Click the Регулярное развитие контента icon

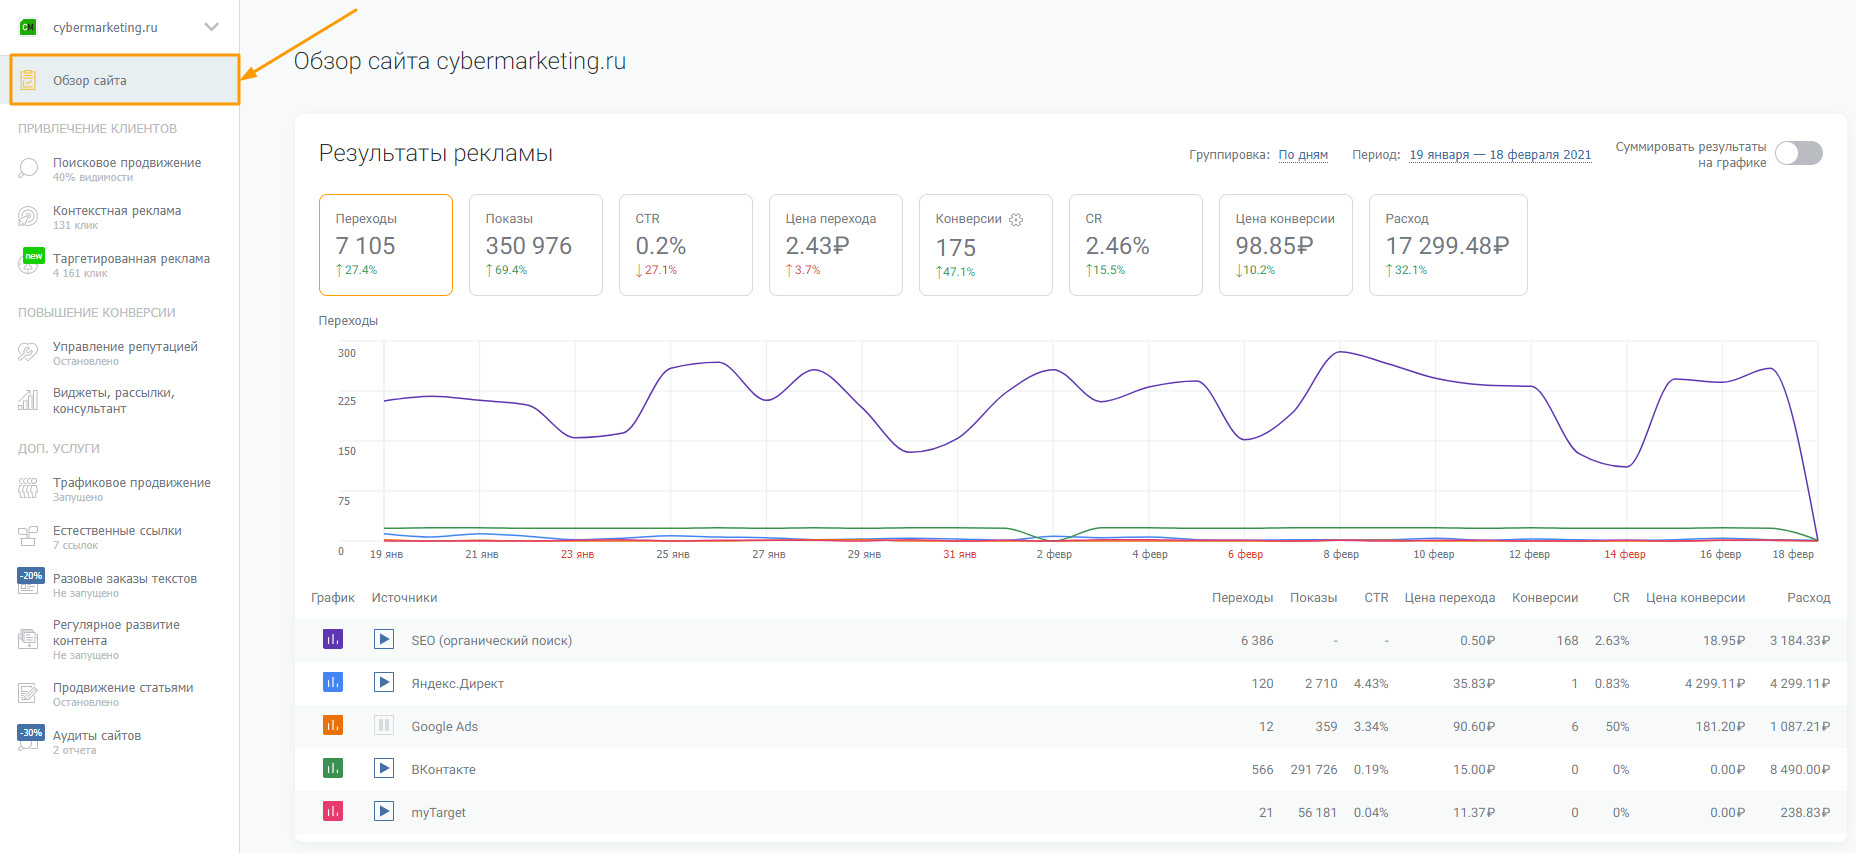(x=28, y=638)
